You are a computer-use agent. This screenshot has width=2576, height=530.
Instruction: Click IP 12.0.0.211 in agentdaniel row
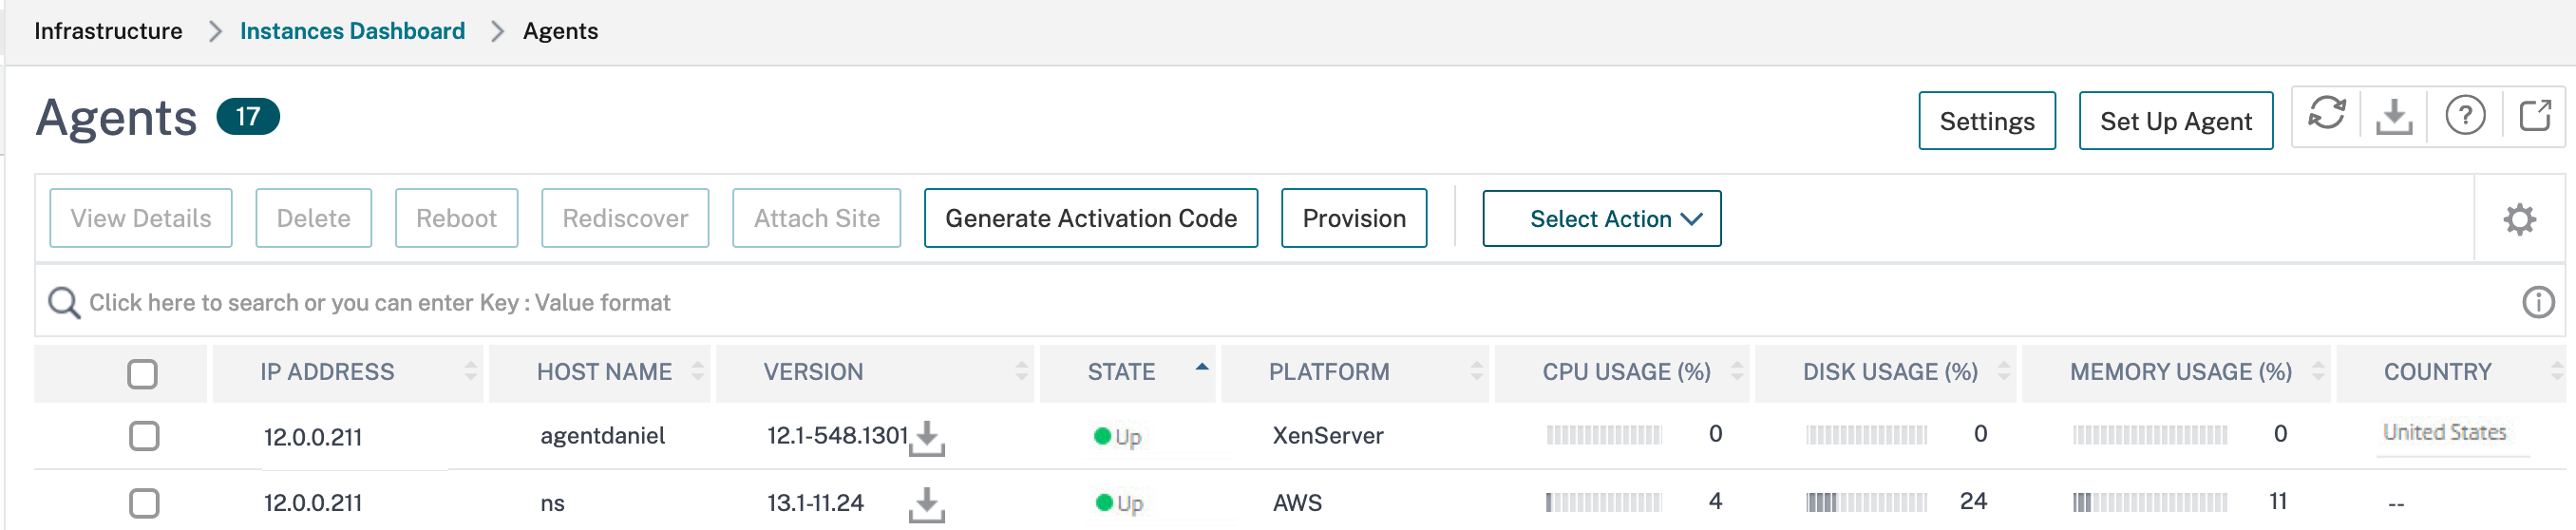click(313, 437)
